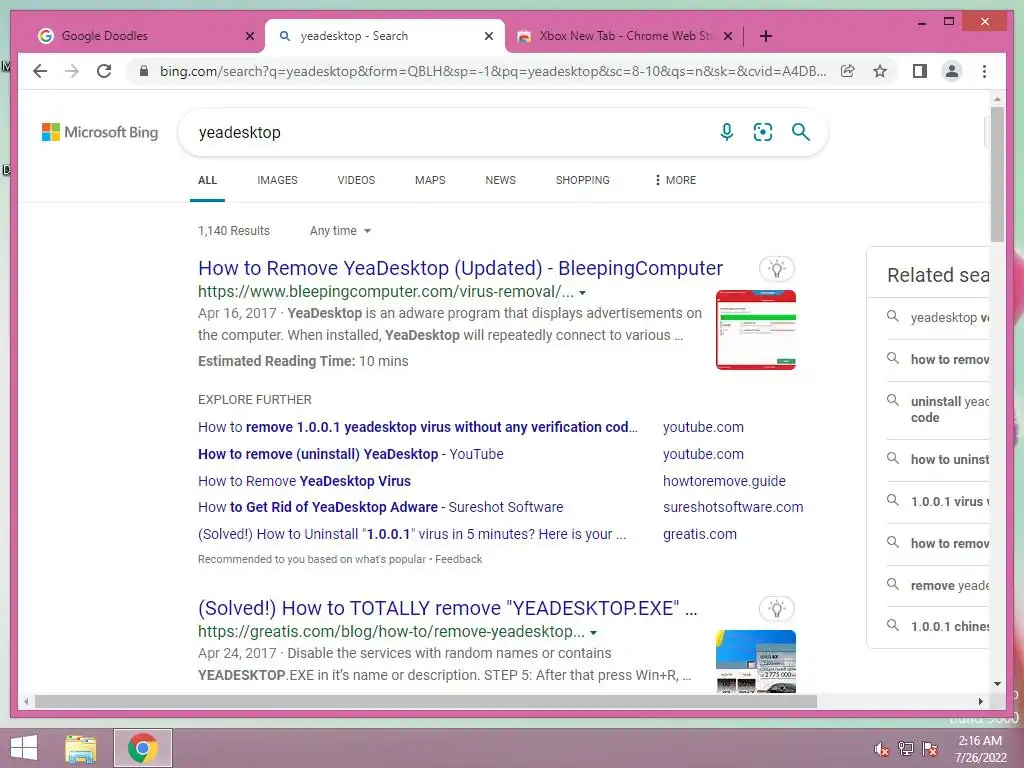Click howtoremove.guide source link
The image size is (1024, 768).
tap(724, 481)
